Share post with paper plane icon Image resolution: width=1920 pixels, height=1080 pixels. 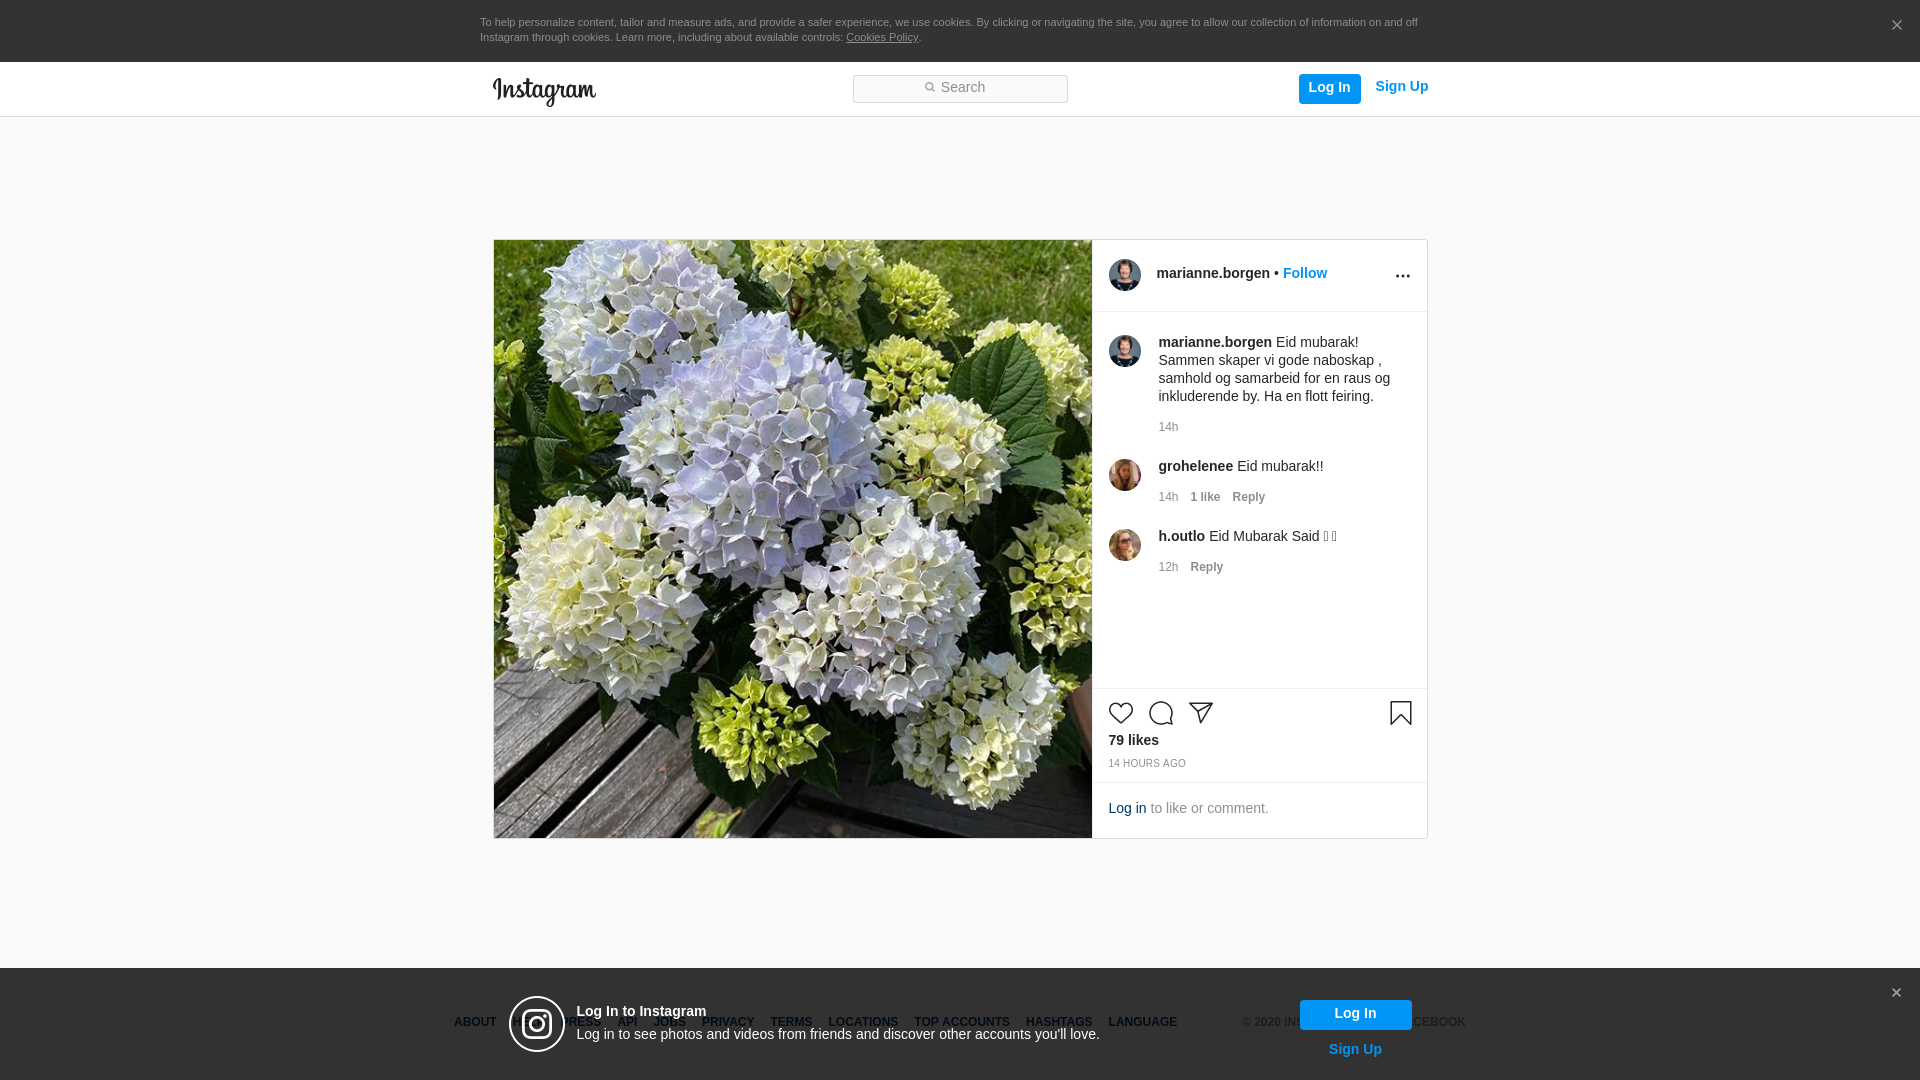[1201, 713]
